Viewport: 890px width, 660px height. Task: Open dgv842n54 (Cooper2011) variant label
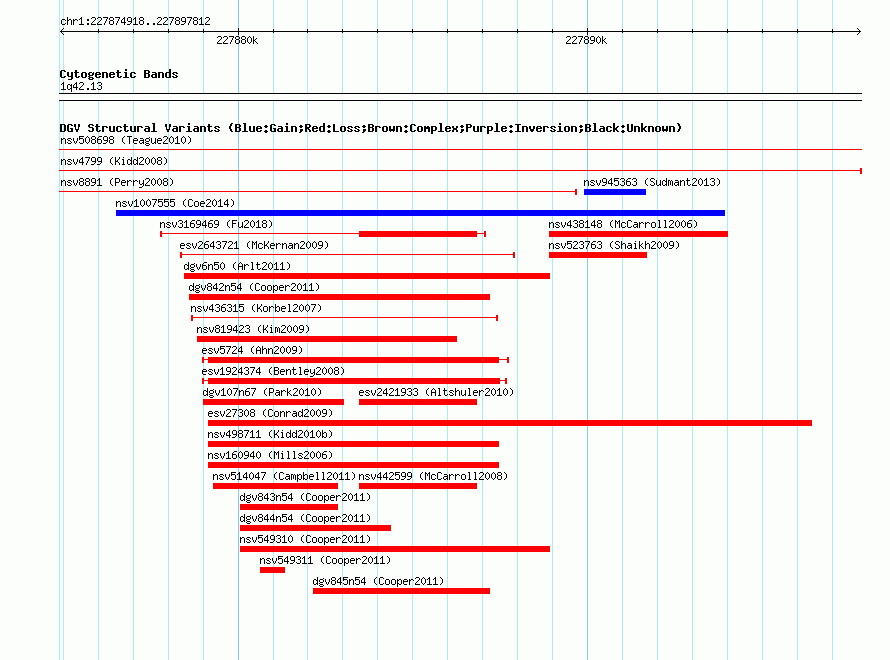254,287
